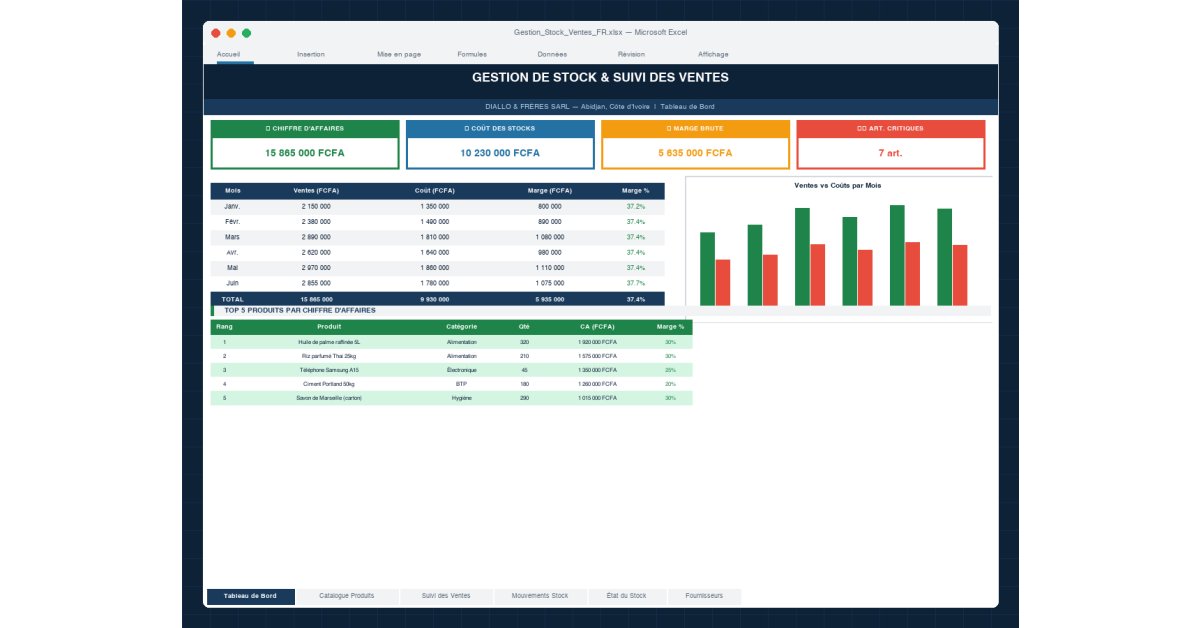Click the Produit column header

(x=329, y=327)
